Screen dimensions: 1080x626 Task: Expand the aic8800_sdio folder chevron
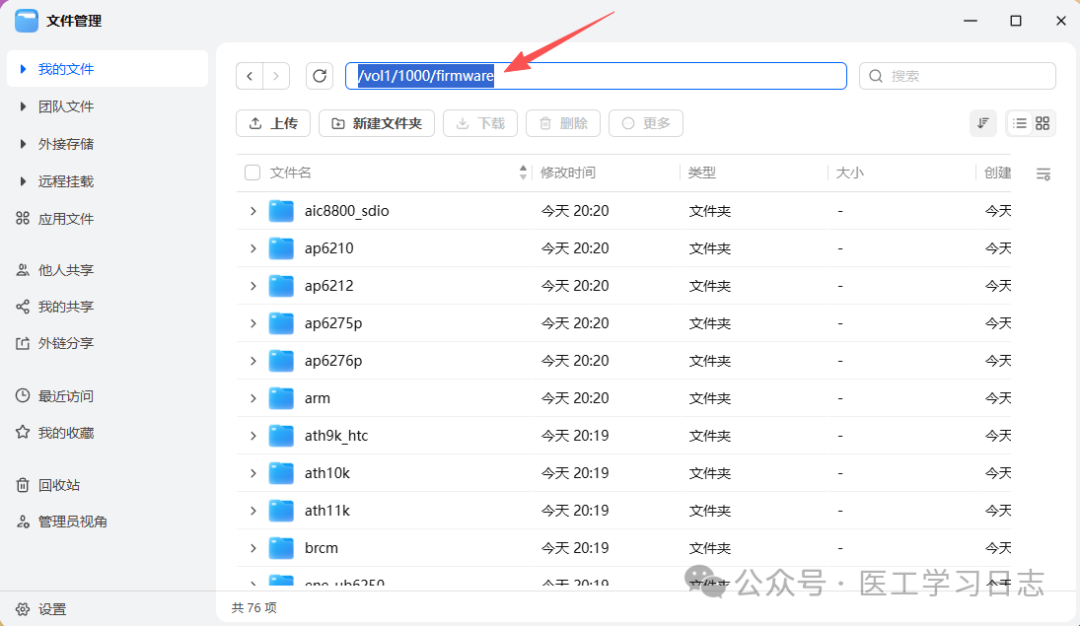coord(253,211)
